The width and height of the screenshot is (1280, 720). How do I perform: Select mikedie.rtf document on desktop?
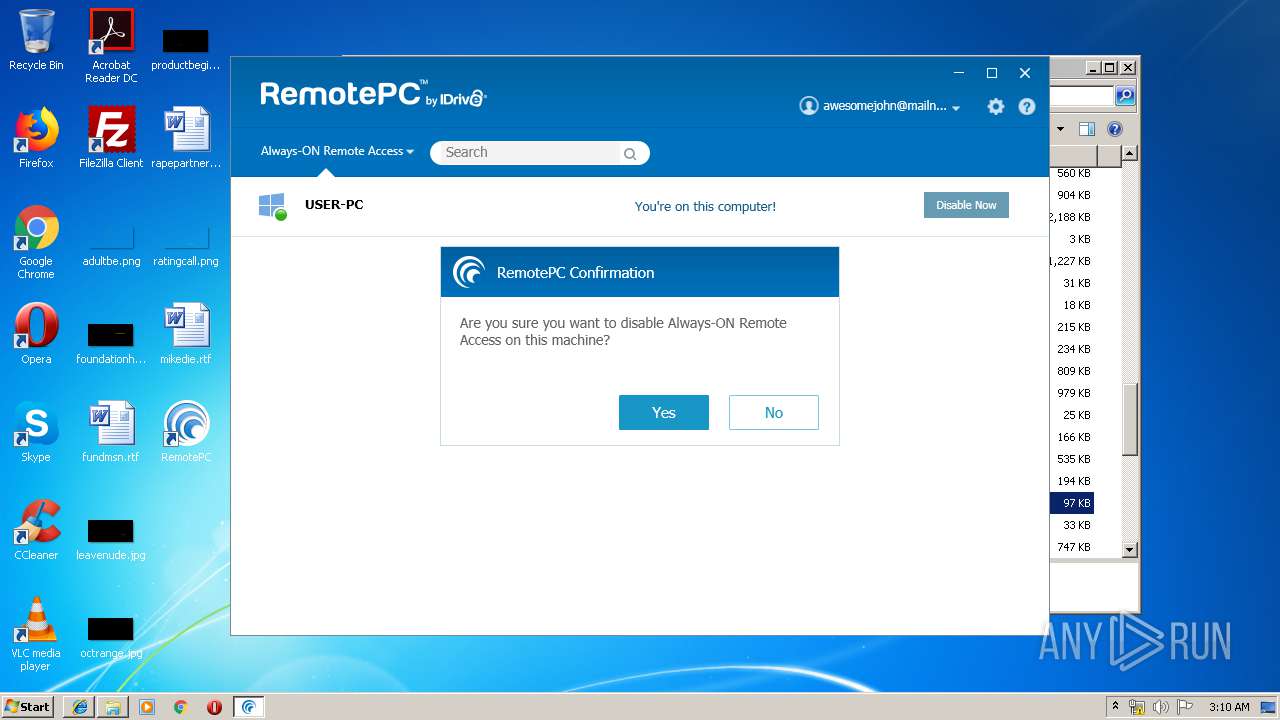coord(186,334)
